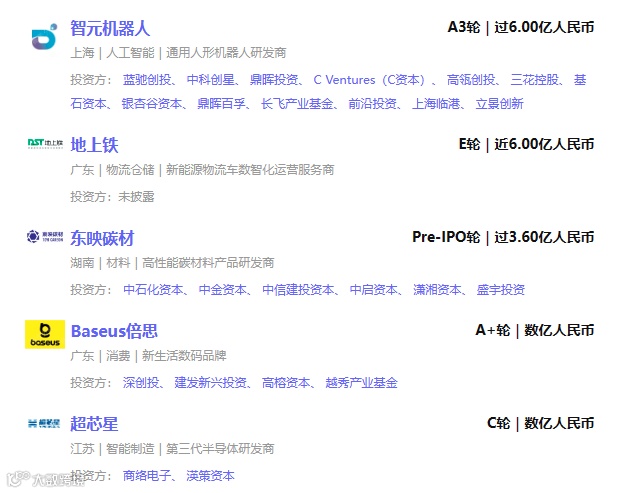This screenshot has width=638, height=493.
Task: Open investor link 银杏谷资本
Action: click(151, 104)
